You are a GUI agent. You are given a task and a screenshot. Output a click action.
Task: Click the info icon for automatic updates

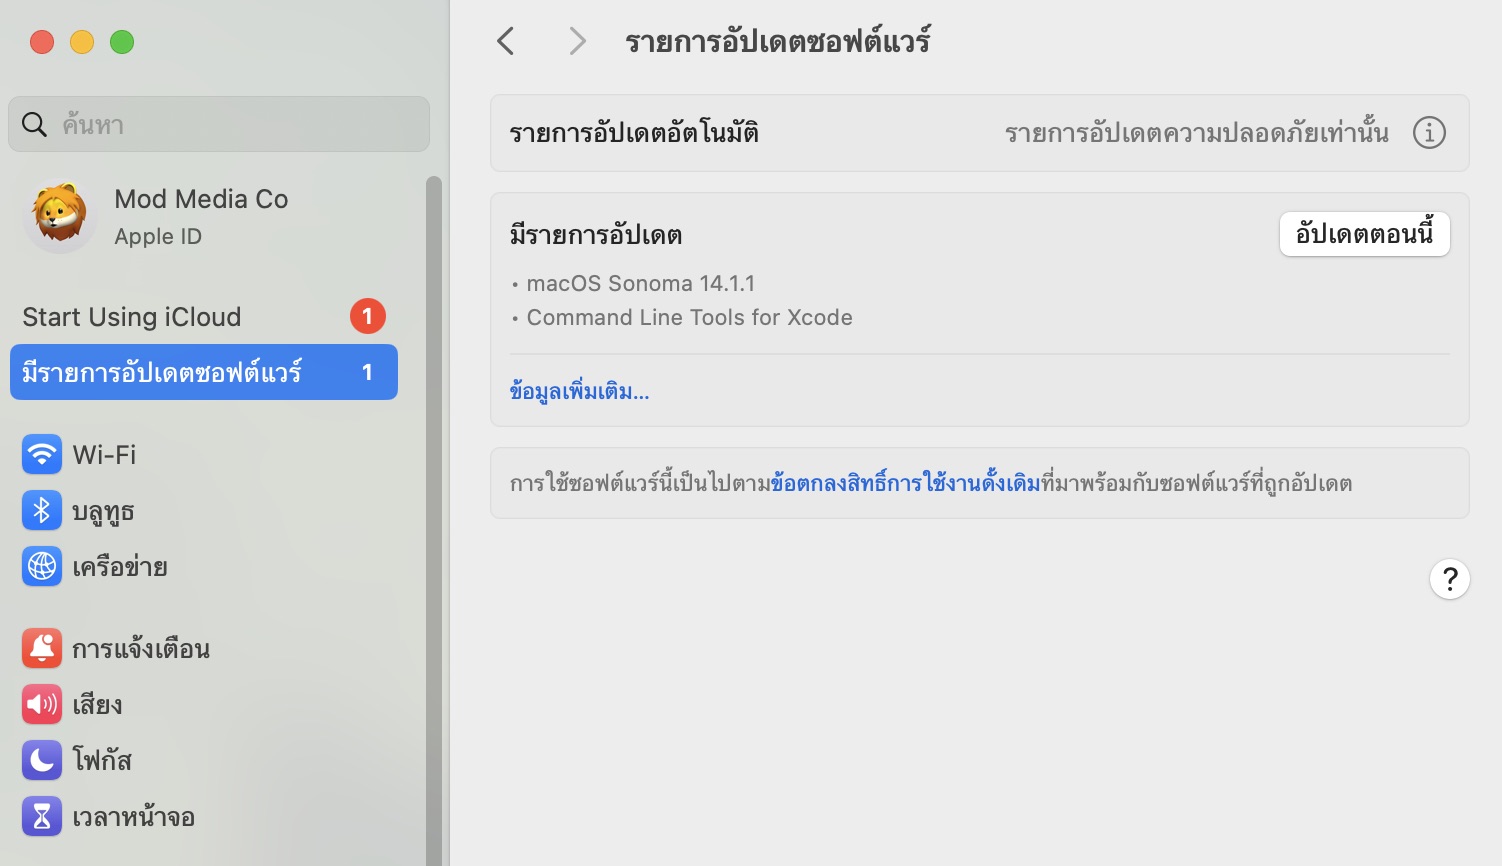[x=1429, y=133]
